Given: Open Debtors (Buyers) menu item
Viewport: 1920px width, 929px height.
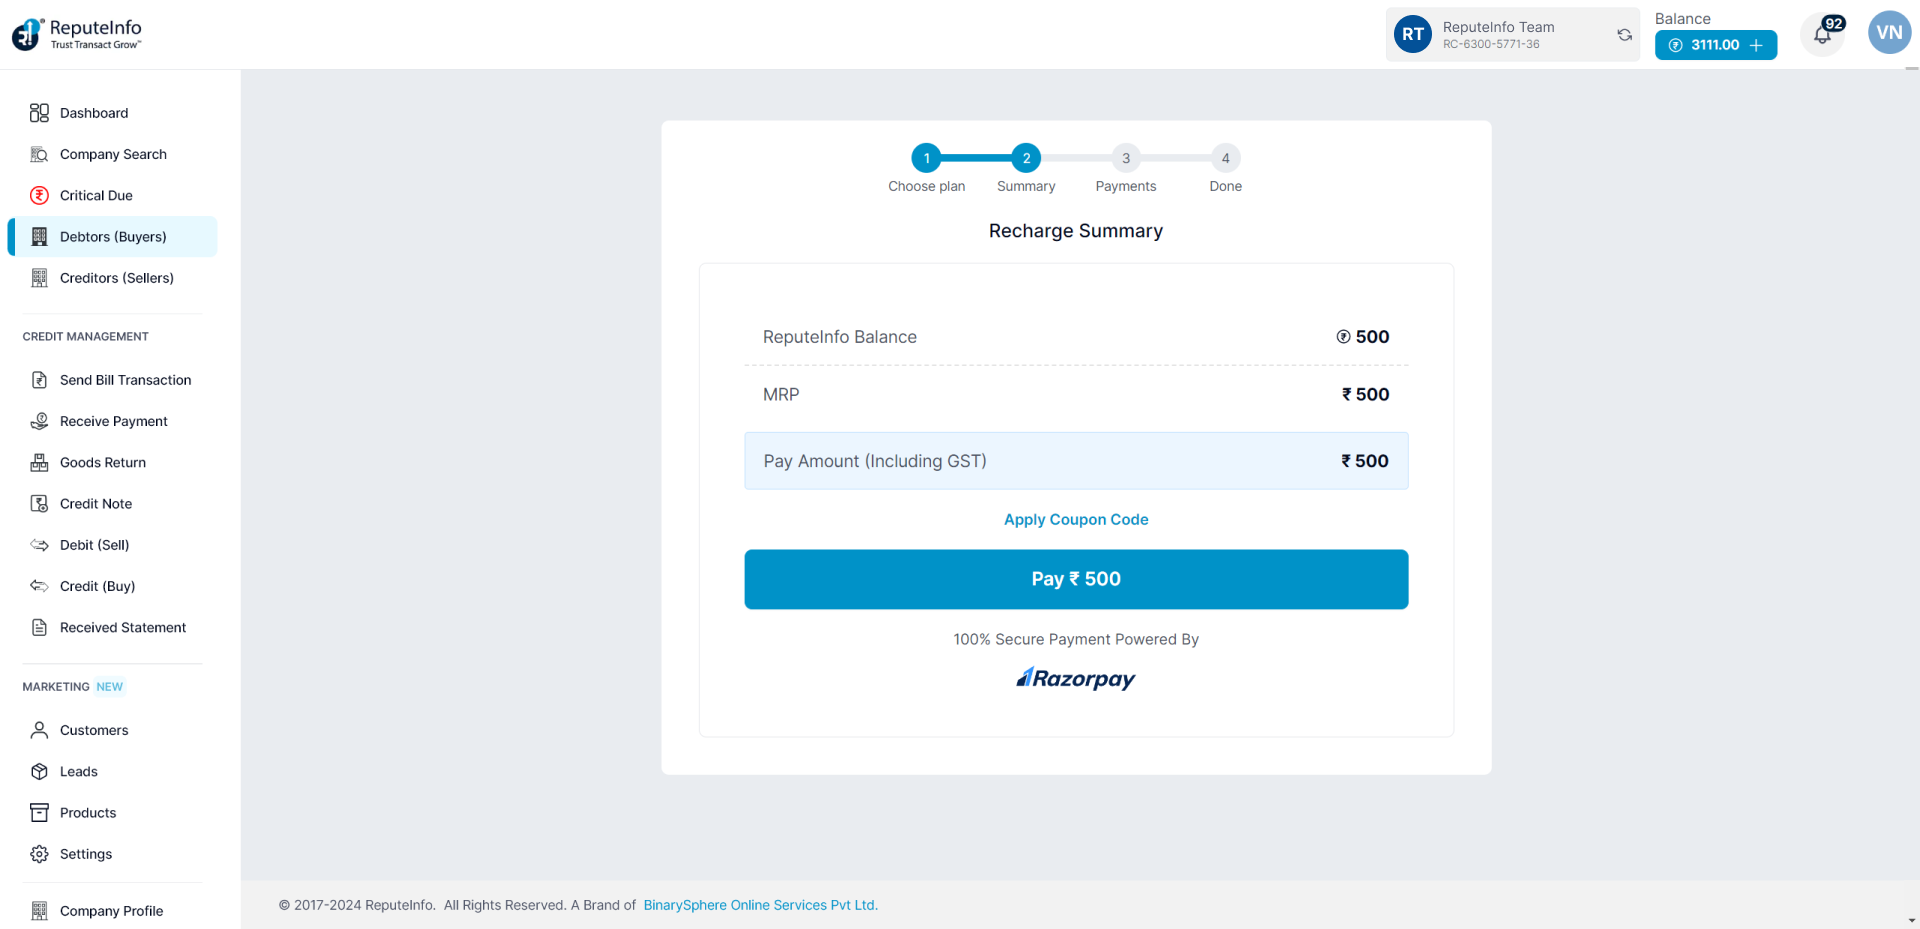Looking at the screenshot, I should pos(113,237).
